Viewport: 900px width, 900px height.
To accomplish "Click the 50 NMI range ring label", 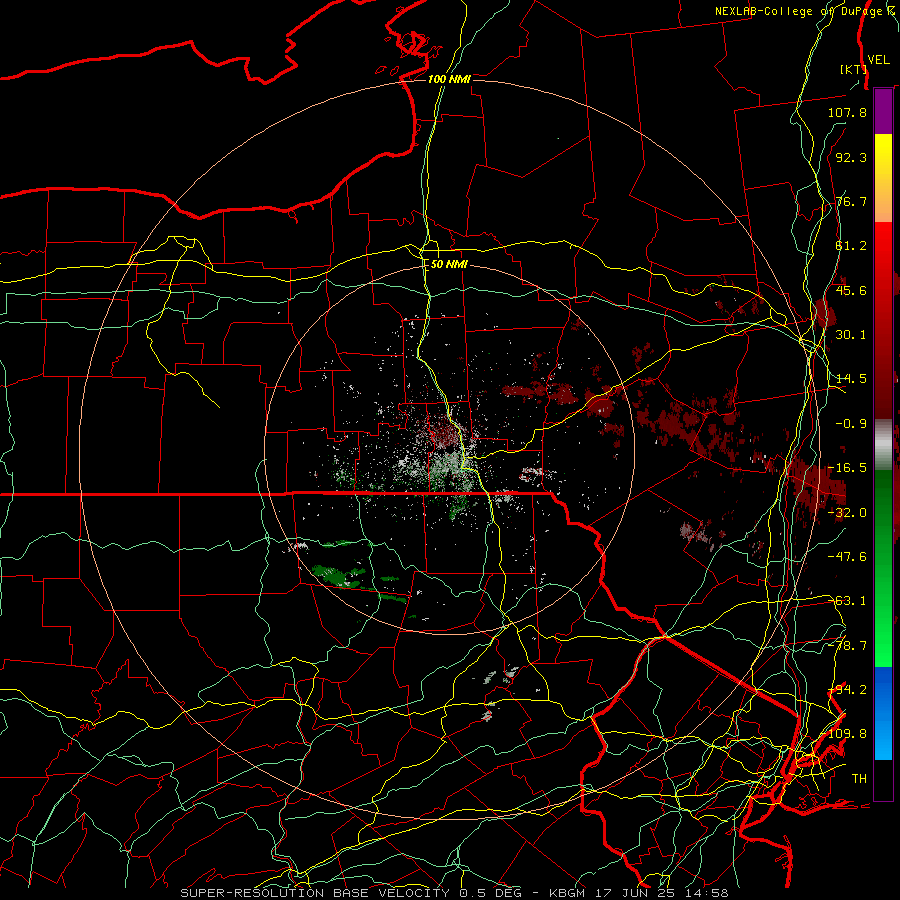I will click(449, 264).
